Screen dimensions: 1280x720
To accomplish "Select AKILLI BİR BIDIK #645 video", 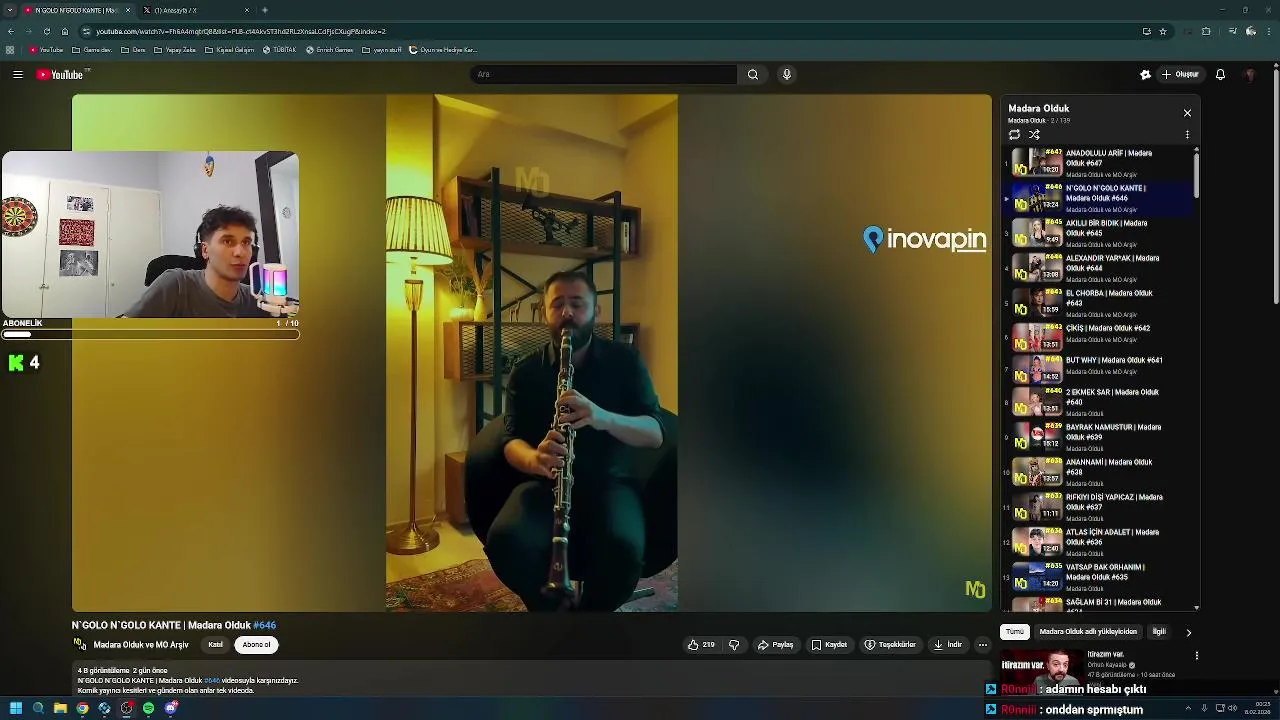I will (x=1098, y=233).
